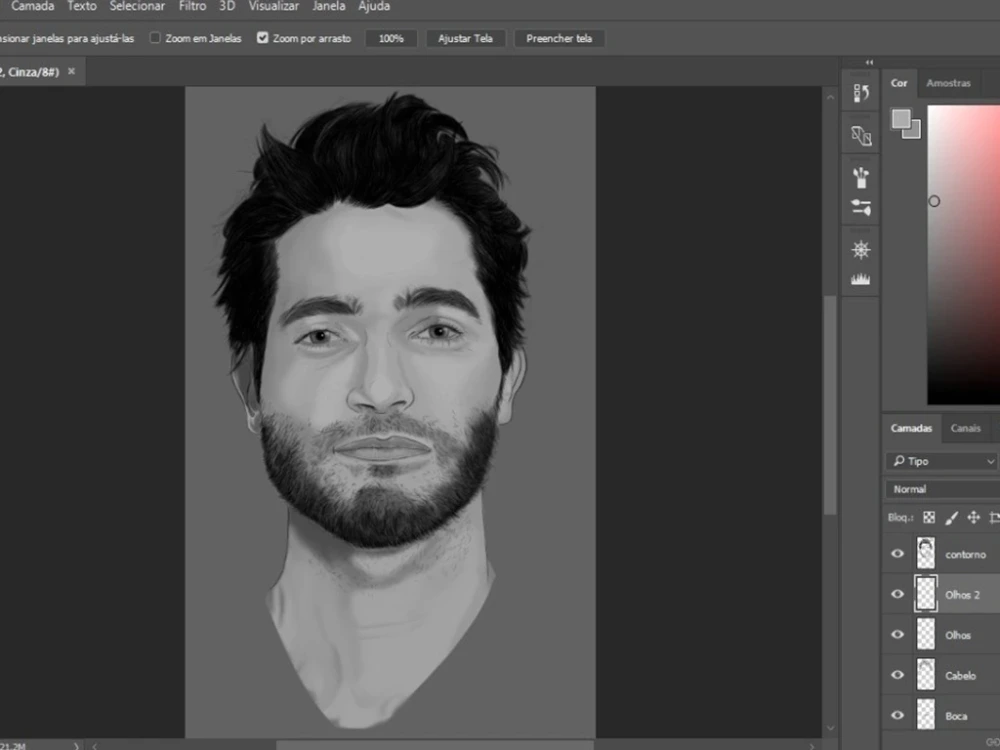Viewport: 1000px width, 750px height.
Task: Hide the Cabelo layer
Action: point(897,675)
